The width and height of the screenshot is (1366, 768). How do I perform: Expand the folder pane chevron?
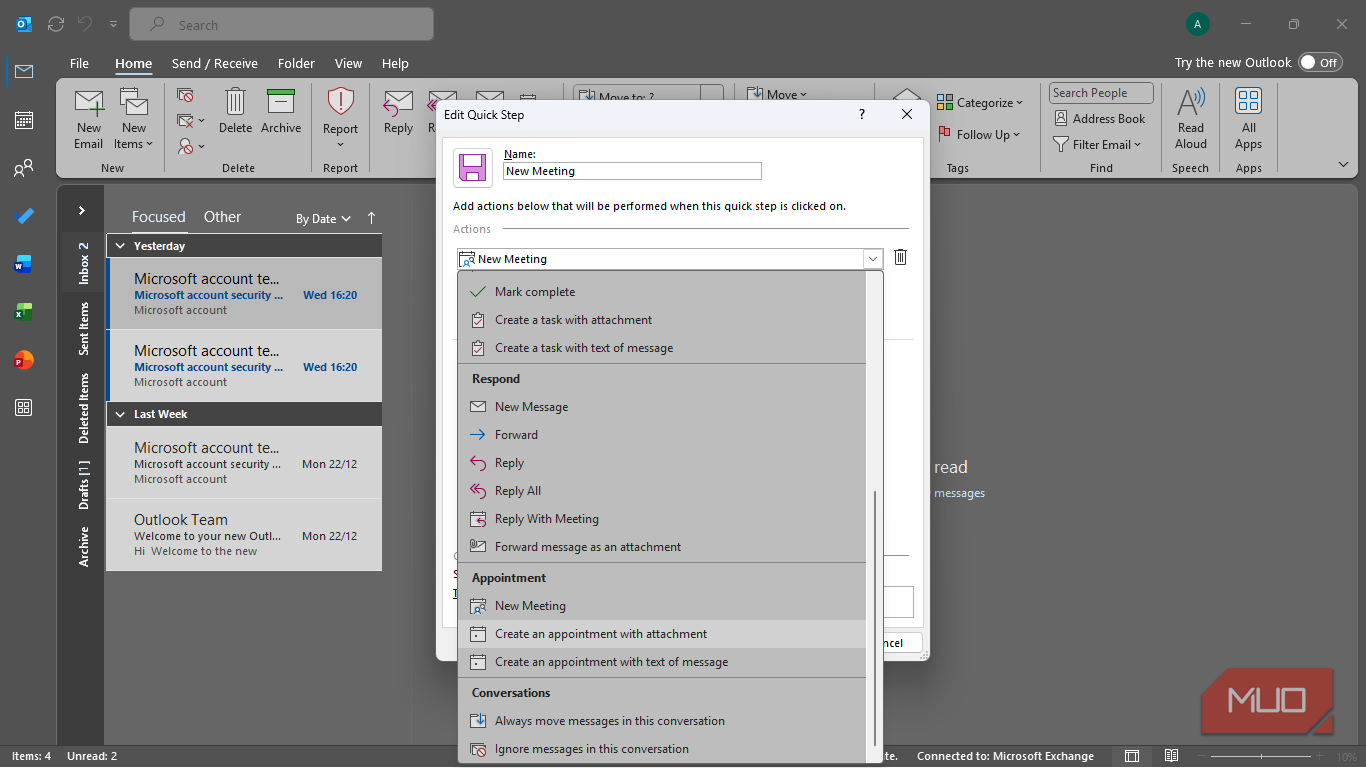[82, 211]
